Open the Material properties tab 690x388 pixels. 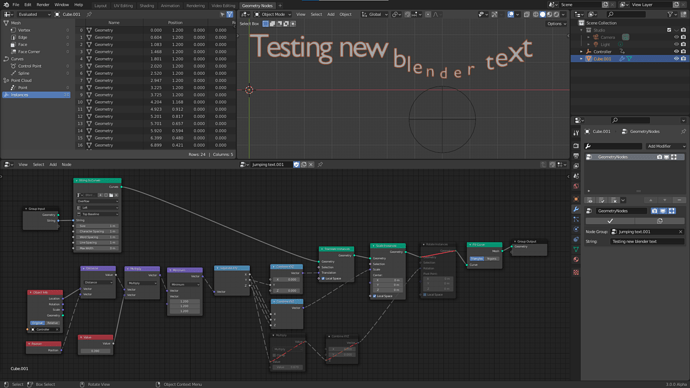pyautogui.click(x=576, y=260)
